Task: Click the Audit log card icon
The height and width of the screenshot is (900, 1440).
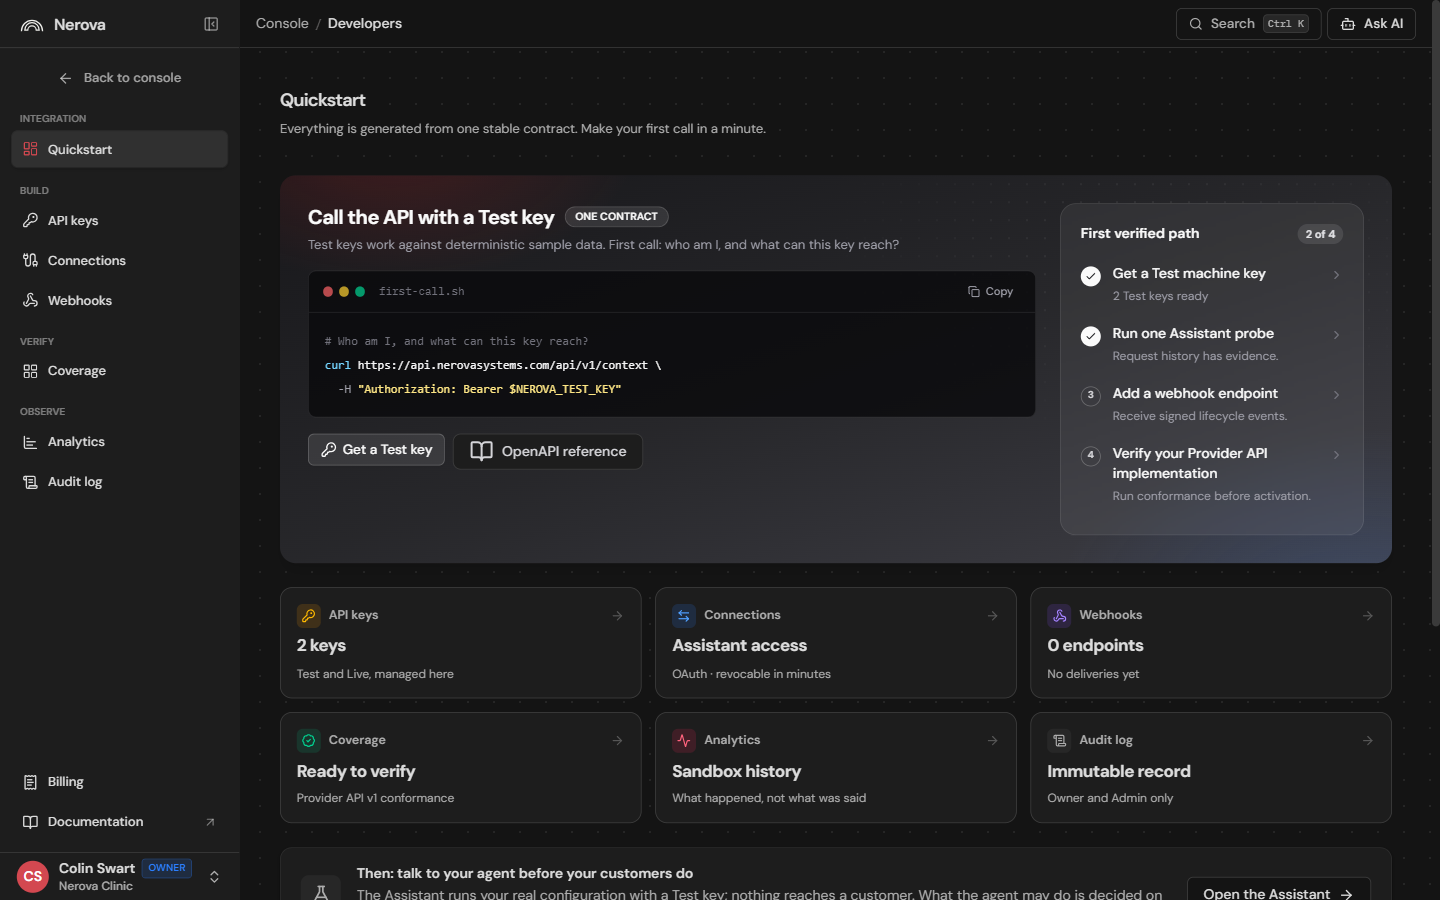Action: coord(1059,740)
